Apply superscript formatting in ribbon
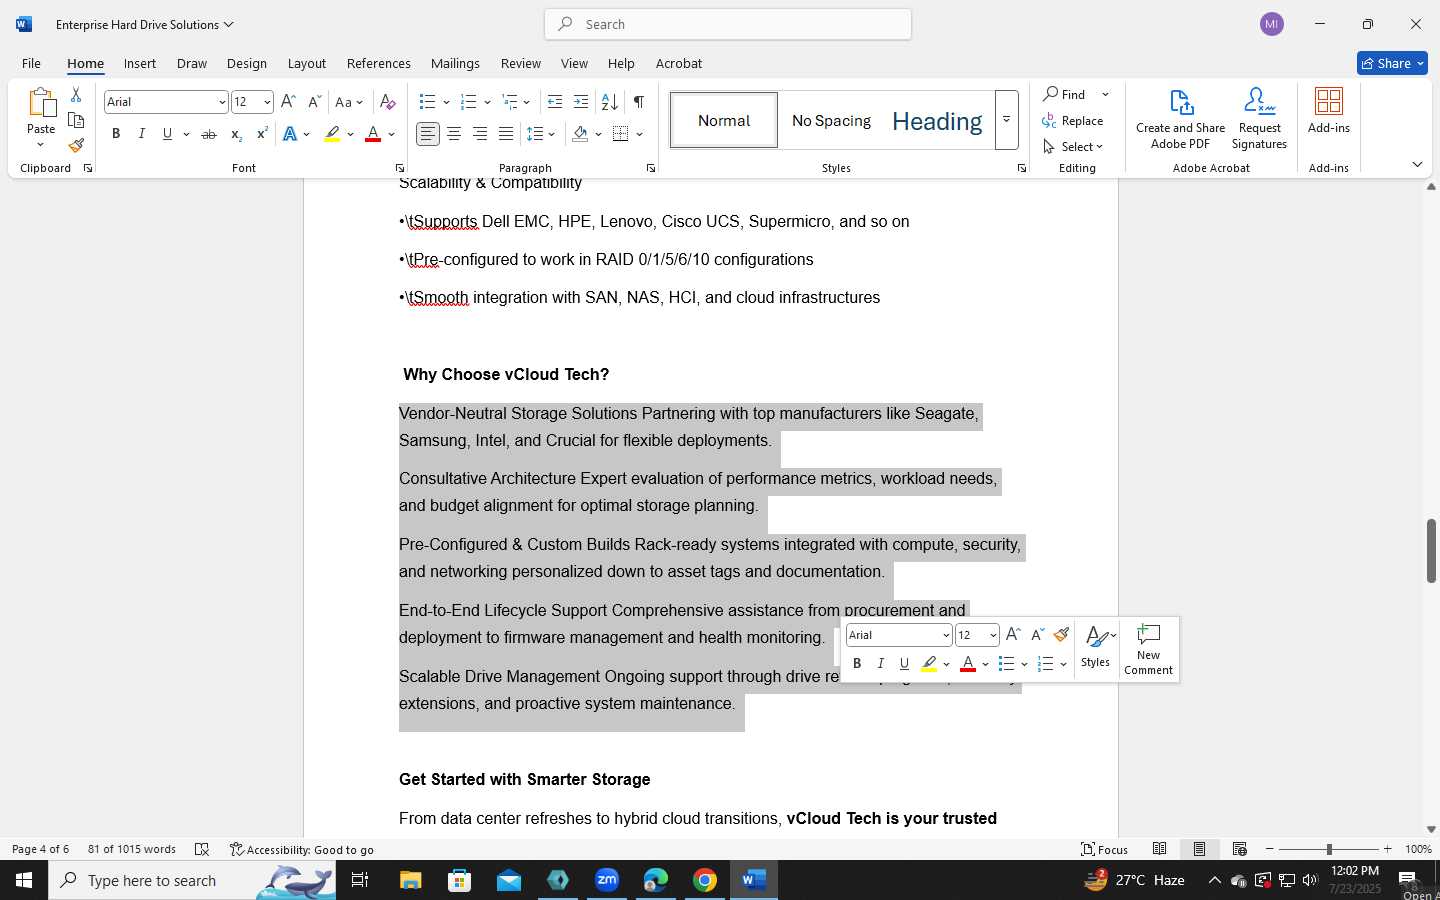 pyautogui.click(x=262, y=134)
